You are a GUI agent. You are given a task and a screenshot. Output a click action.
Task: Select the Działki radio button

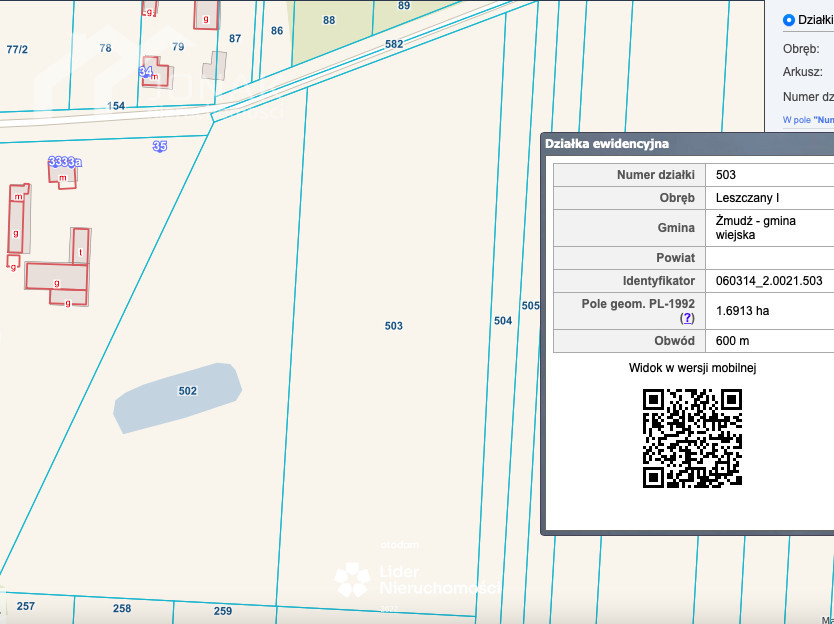pyautogui.click(x=789, y=19)
